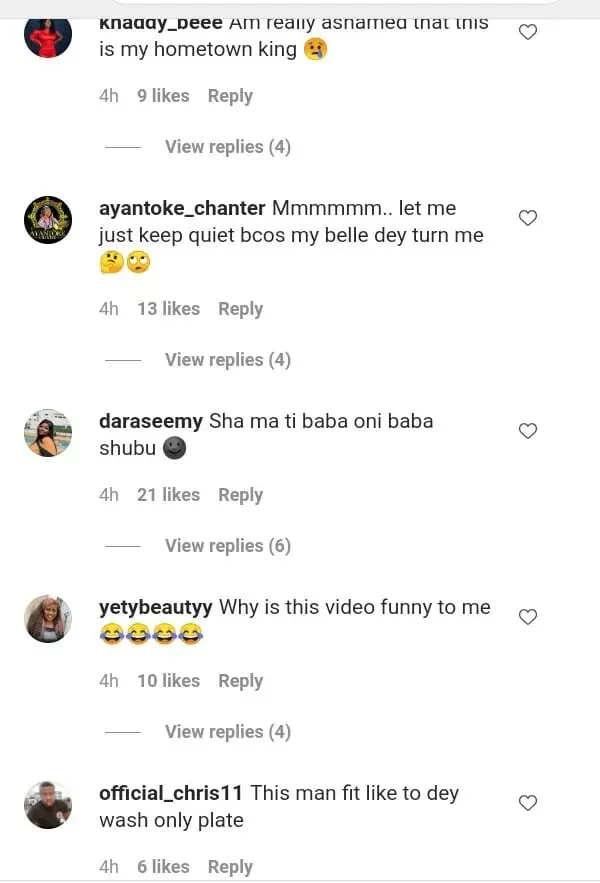View the 21 likes on daraseemy's comment

pyautogui.click(x=168, y=495)
